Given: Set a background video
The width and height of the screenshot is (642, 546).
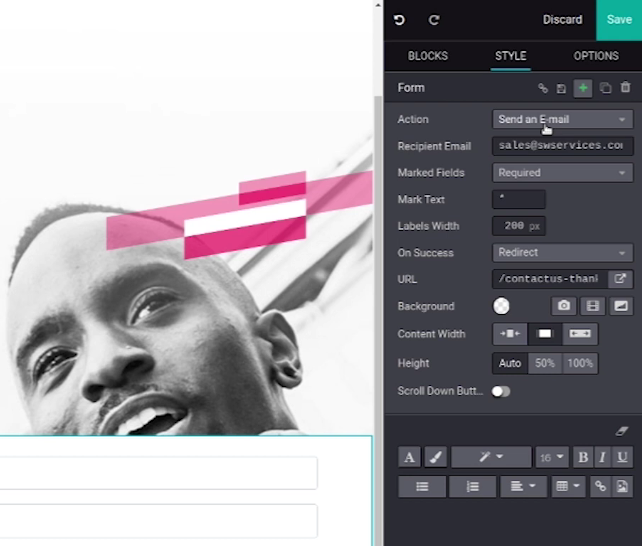Looking at the screenshot, I should coord(592,306).
